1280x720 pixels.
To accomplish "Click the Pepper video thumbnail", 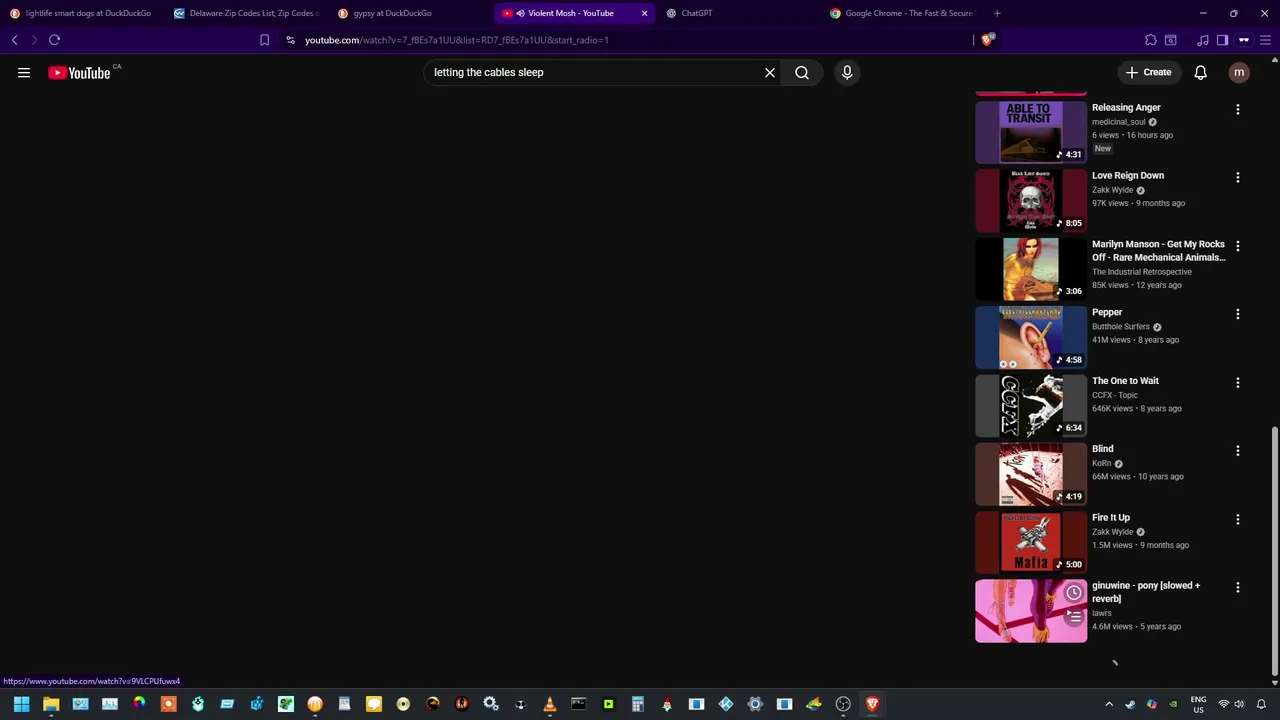I will coord(1031,337).
